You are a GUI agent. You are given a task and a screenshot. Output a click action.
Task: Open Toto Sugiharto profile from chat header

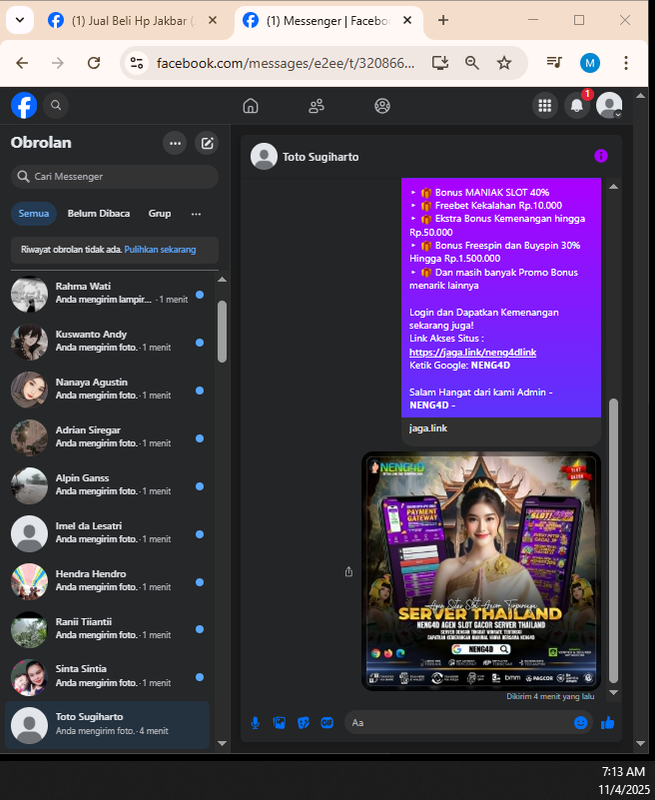305,157
